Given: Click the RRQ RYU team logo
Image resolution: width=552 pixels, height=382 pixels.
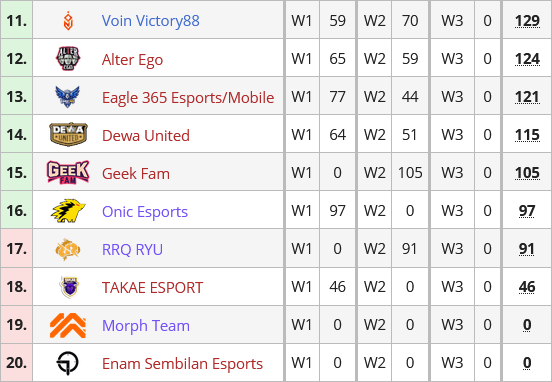Looking at the screenshot, I should coord(68,249).
